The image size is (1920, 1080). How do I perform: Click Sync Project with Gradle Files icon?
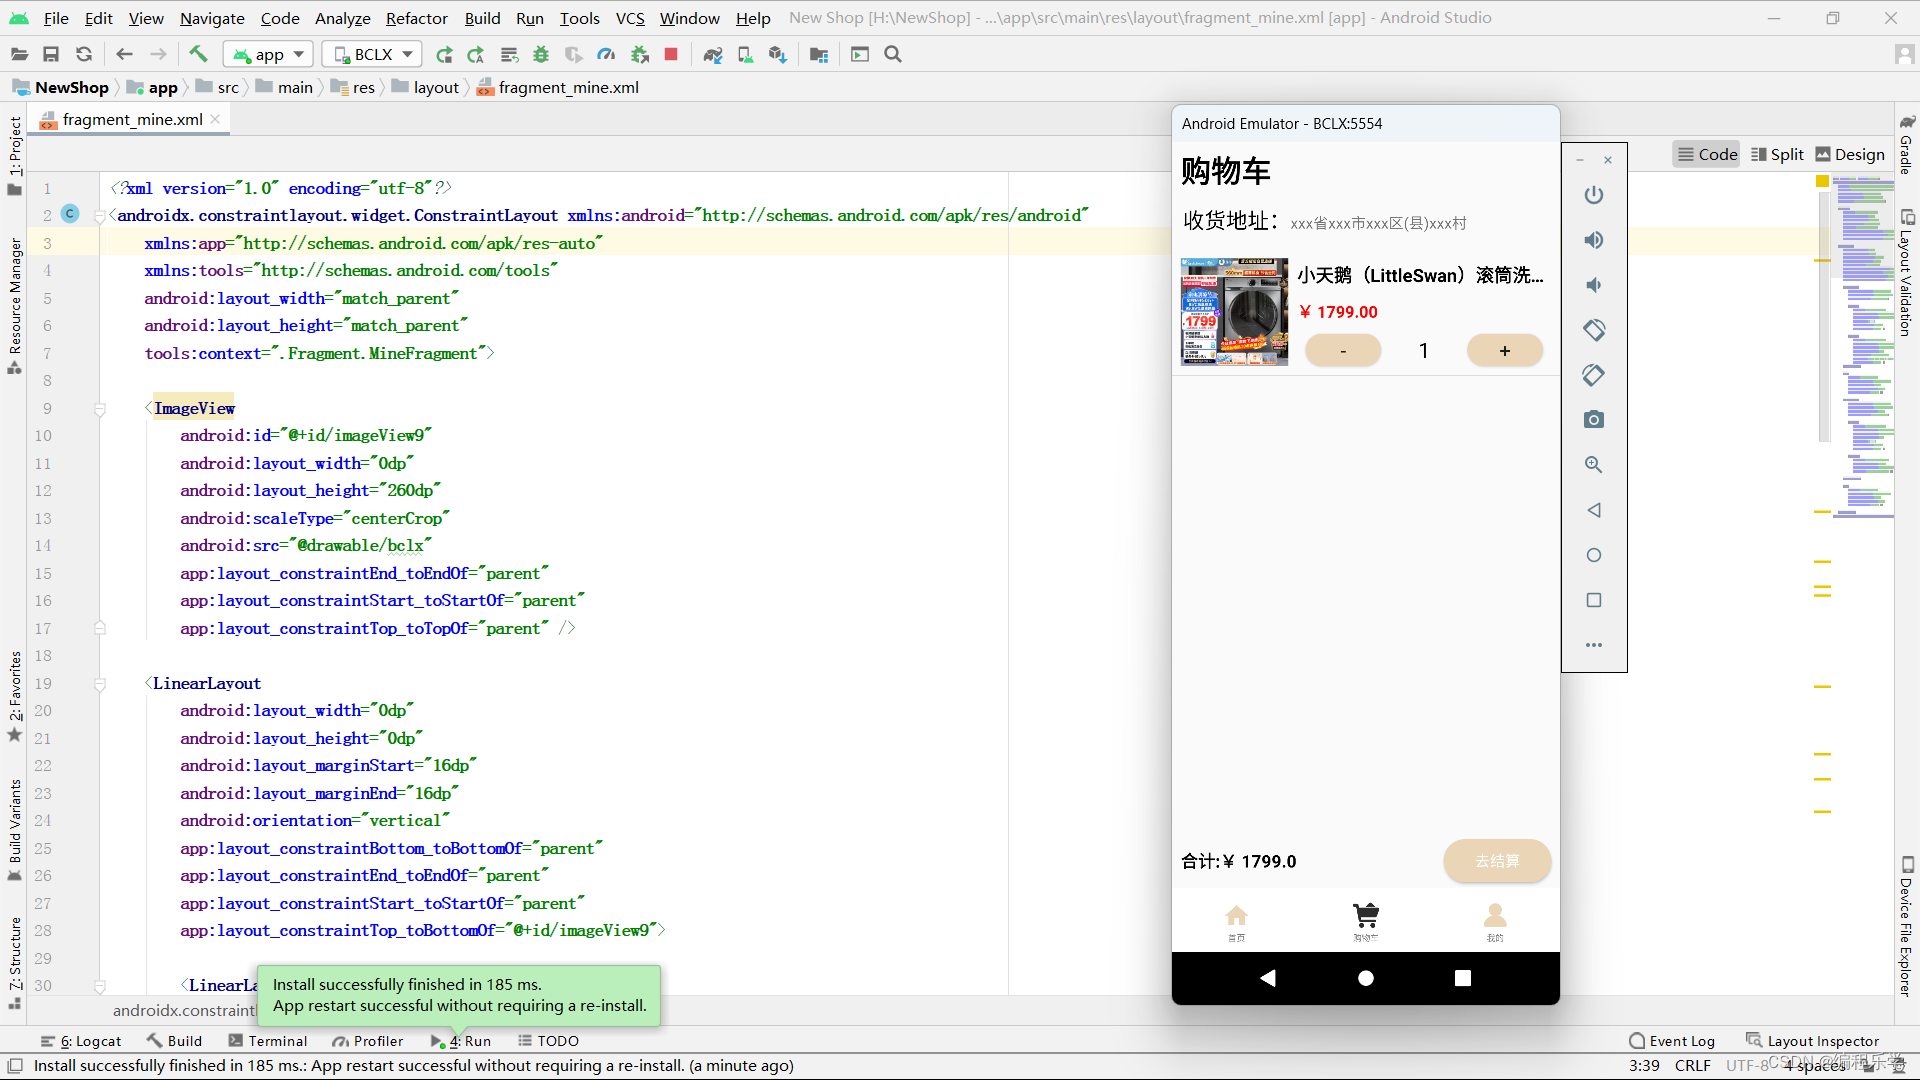point(712,54)
